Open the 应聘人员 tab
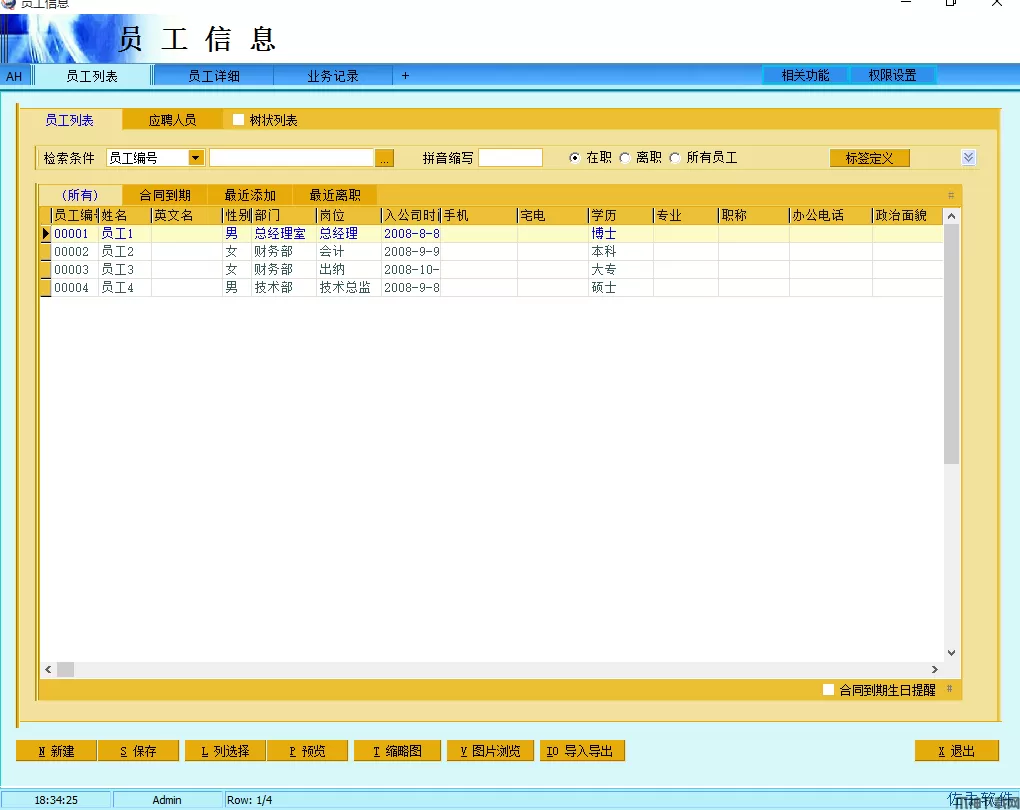The height and width of the screenshot is (810, 1020). (172, 120)
